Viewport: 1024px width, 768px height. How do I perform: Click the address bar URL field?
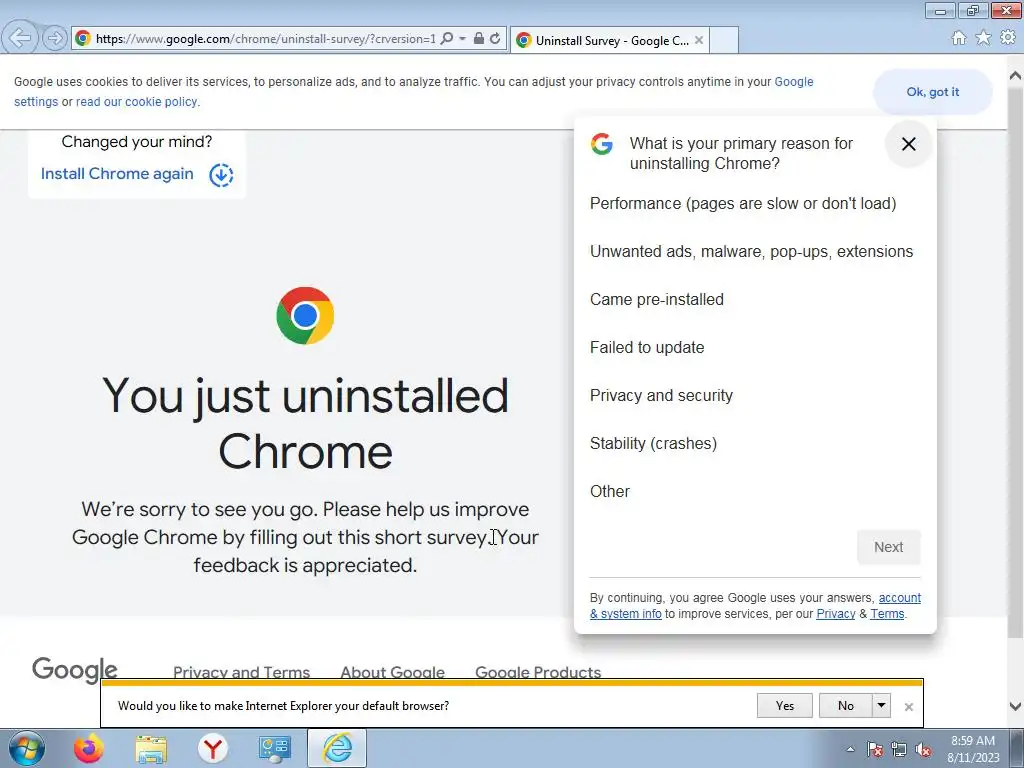coord(265,39)
